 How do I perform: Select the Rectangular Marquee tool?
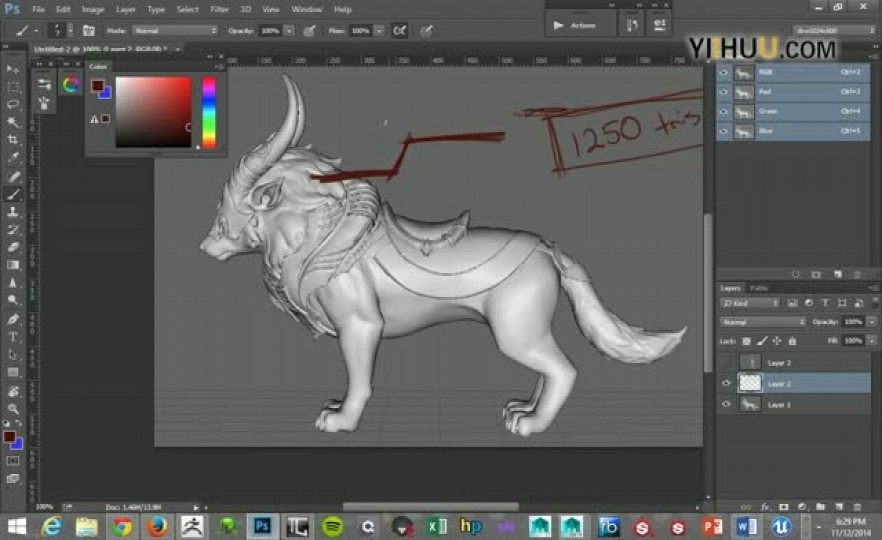coord(12,87)
